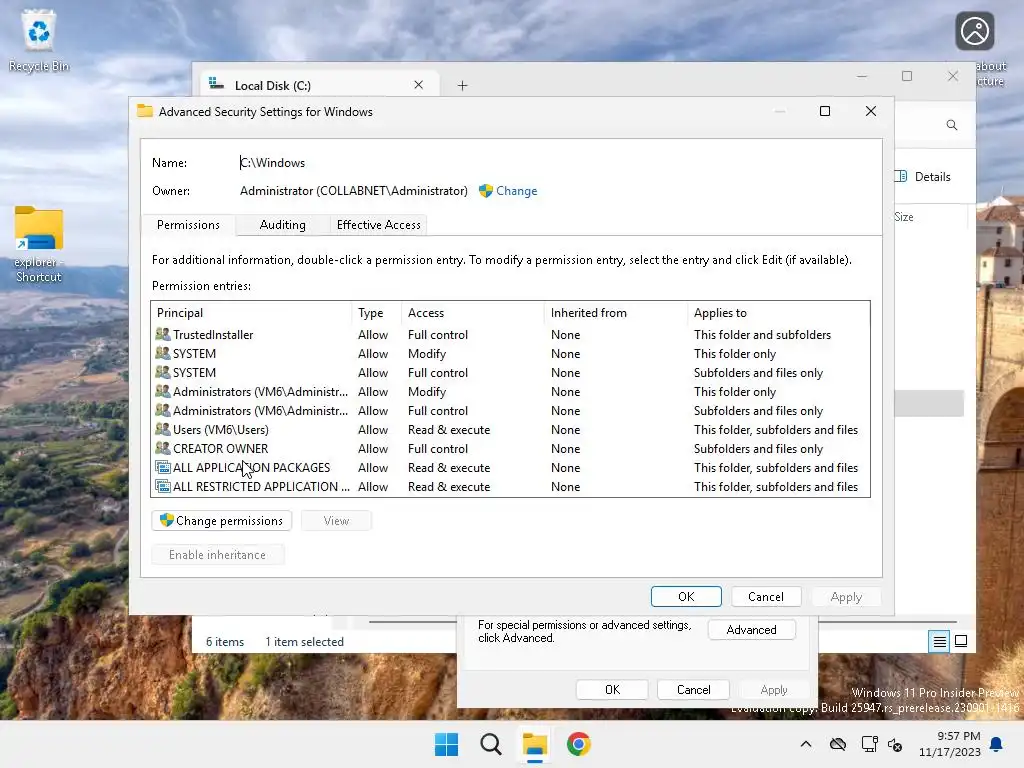1024x768 pixels.
Task: Confirm with OK in Advanced Security Settings
Action: pos(686,597)
